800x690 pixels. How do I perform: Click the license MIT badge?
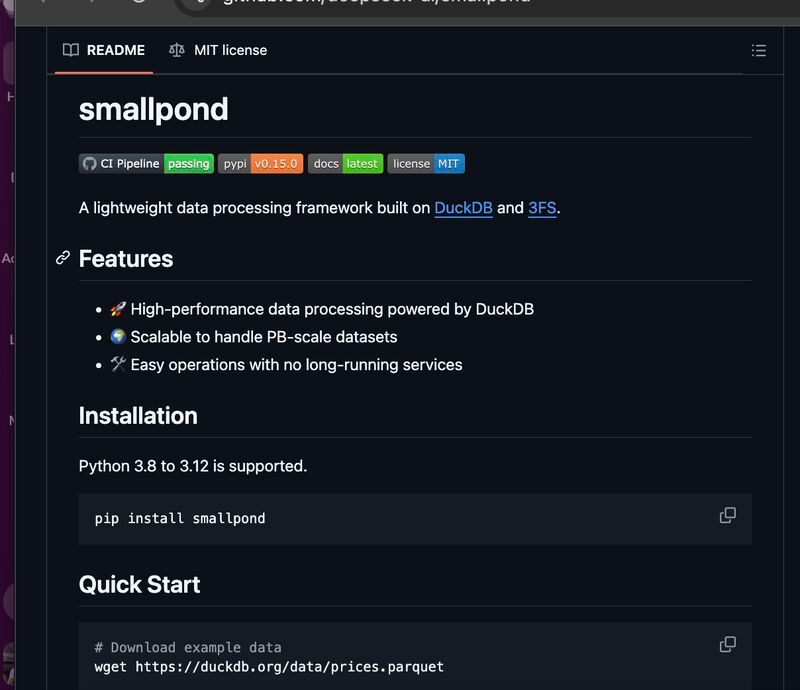[426, 163]
